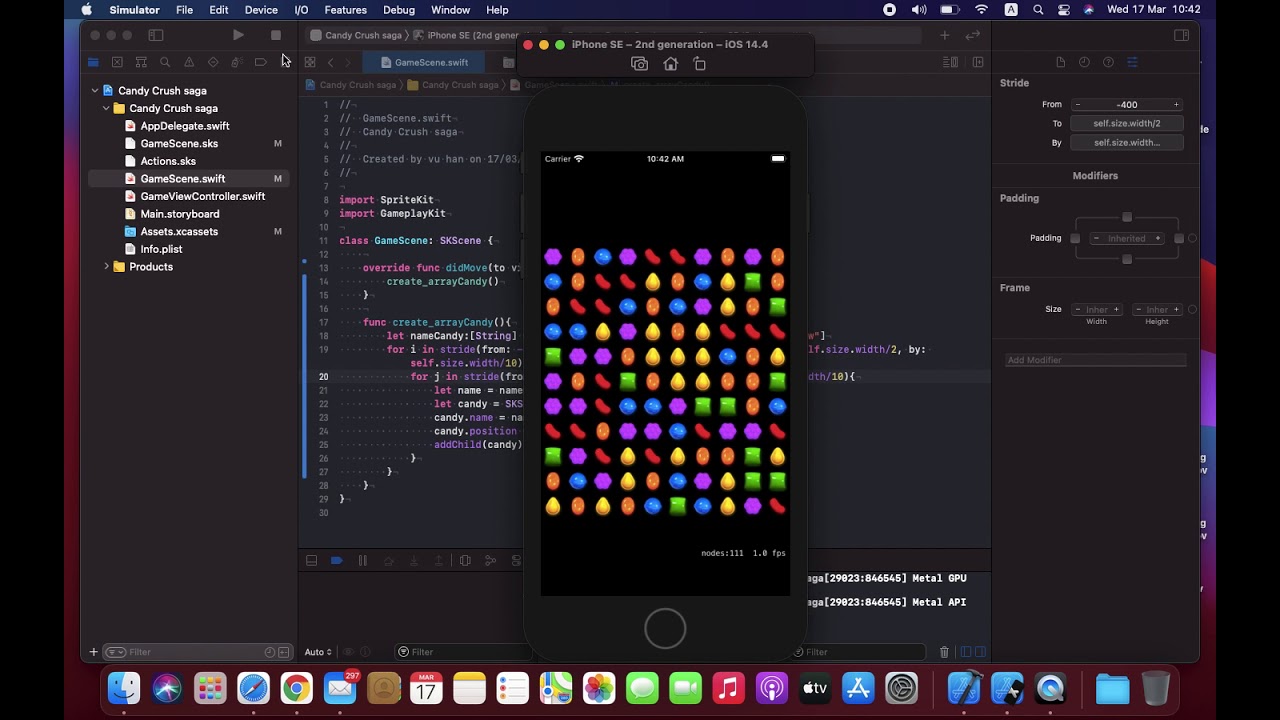The height and width of the screenshot is (720, 1280).
Task: Open the Debug View Hierarchy
Action: point(465,561)
